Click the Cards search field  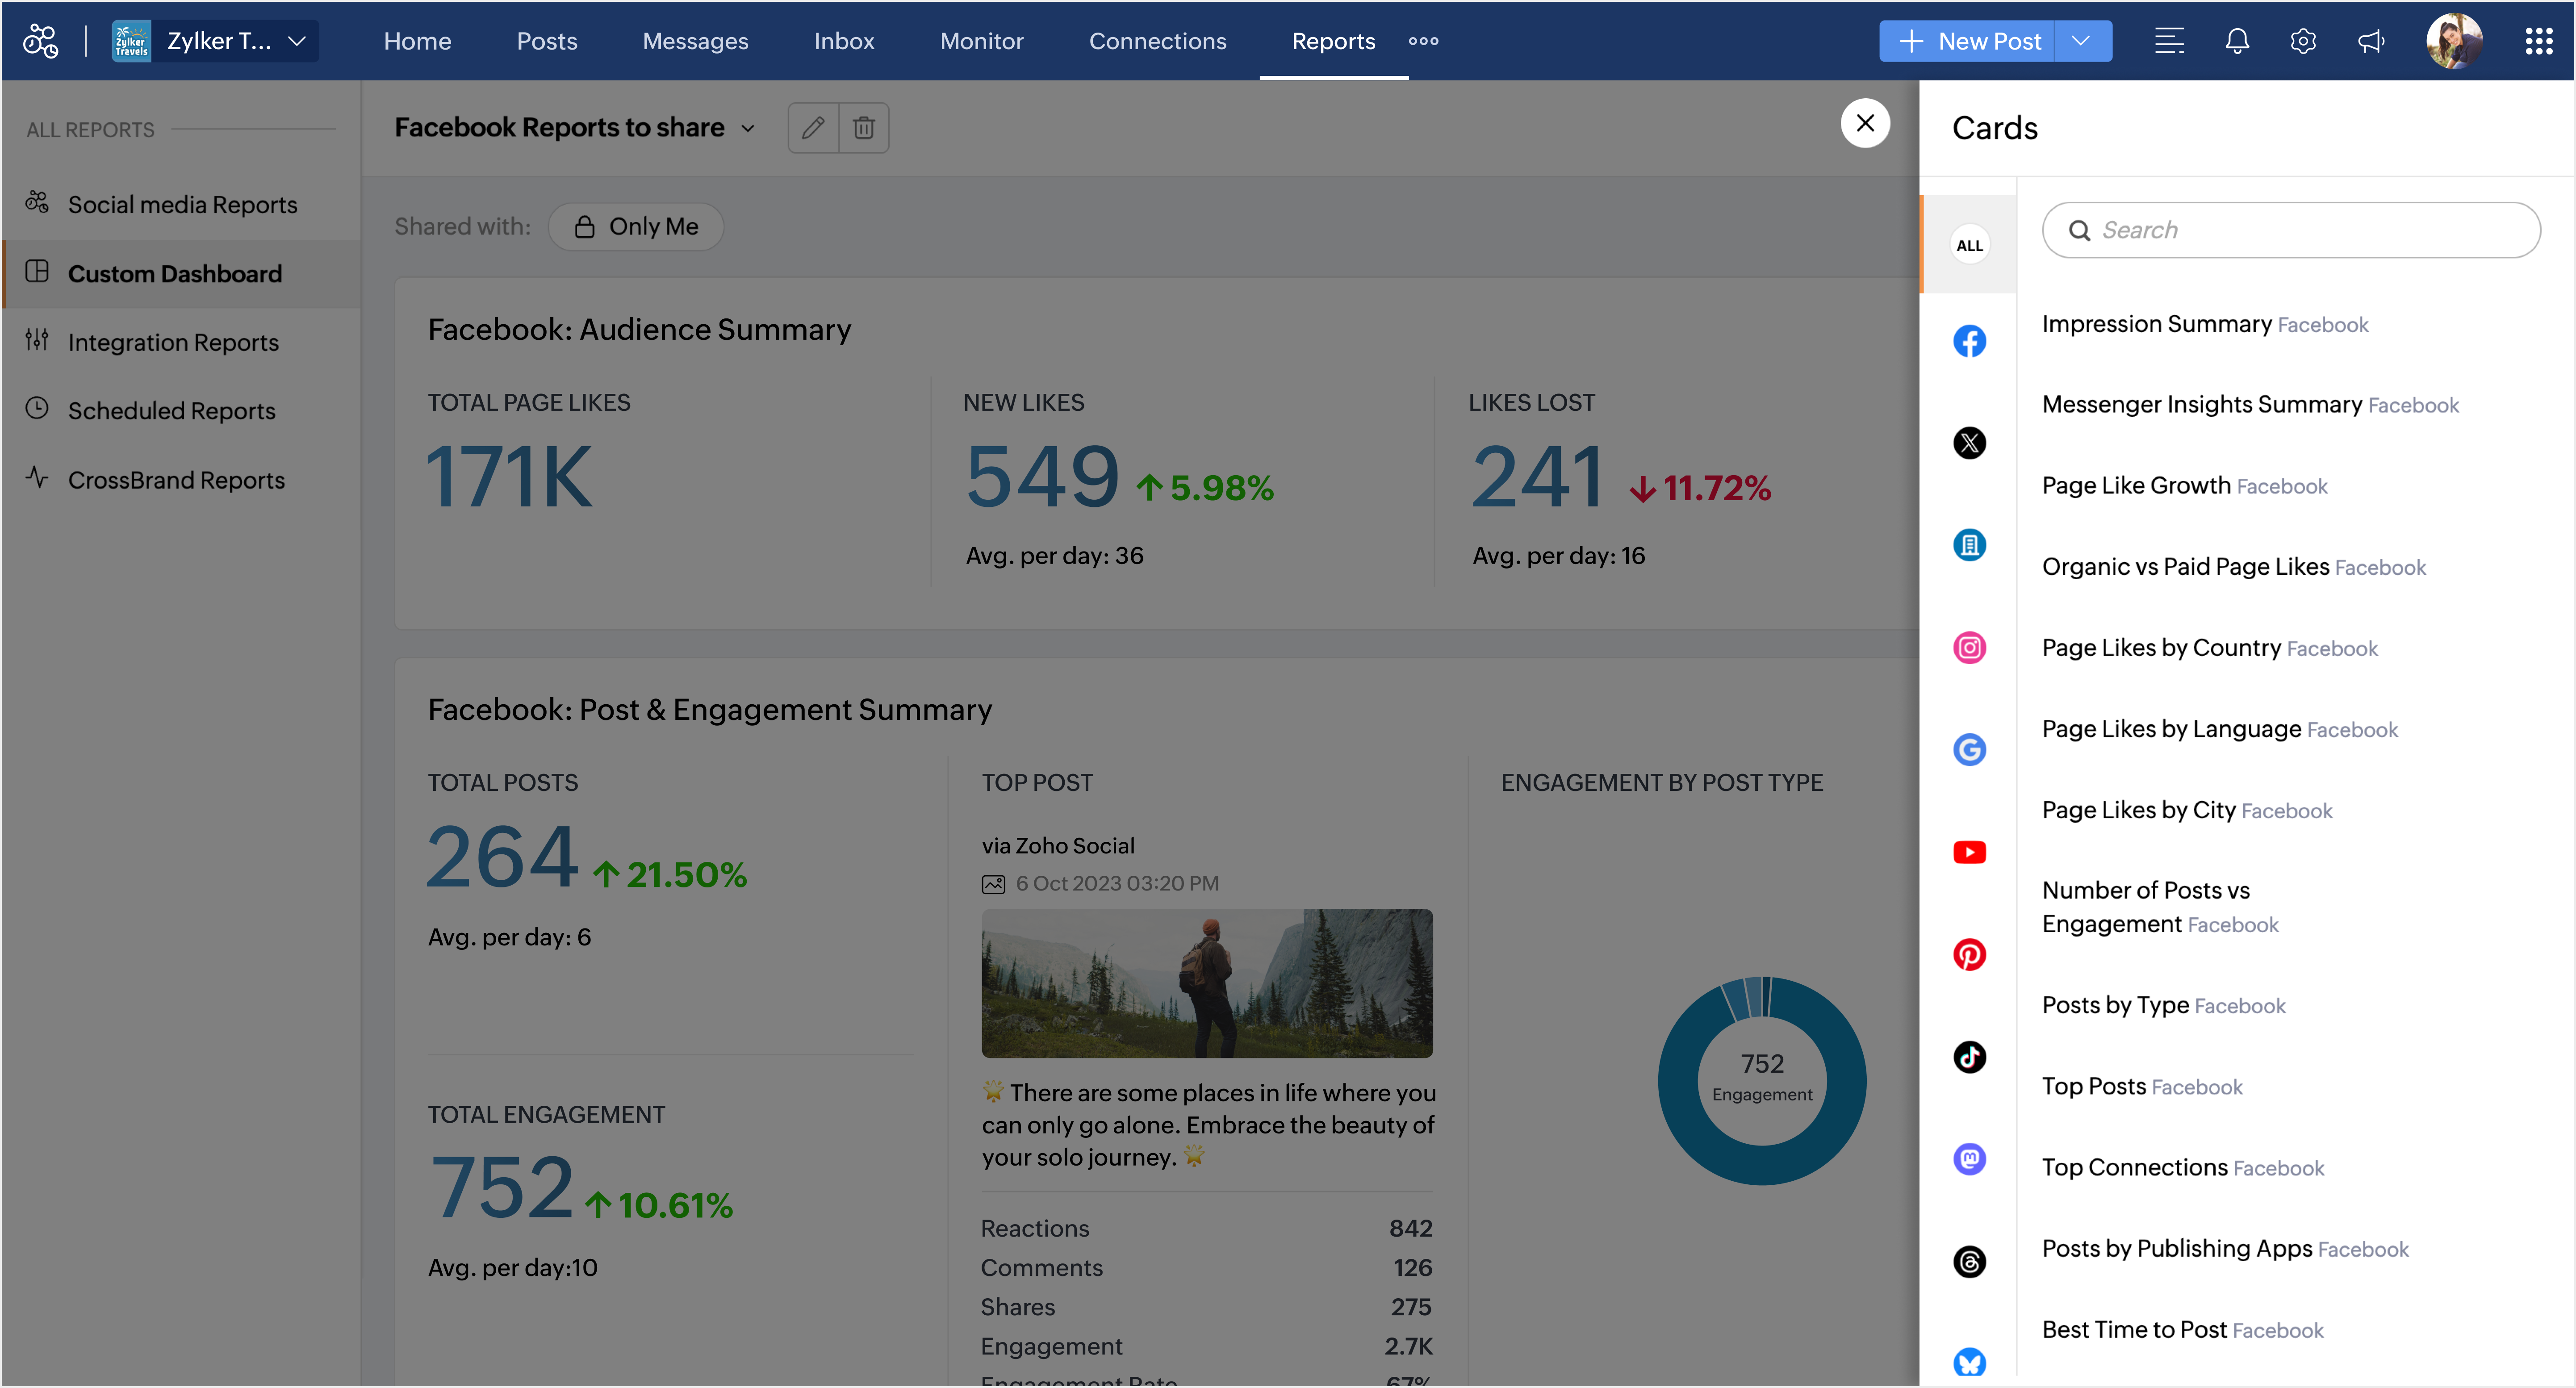pos(2290,230)
